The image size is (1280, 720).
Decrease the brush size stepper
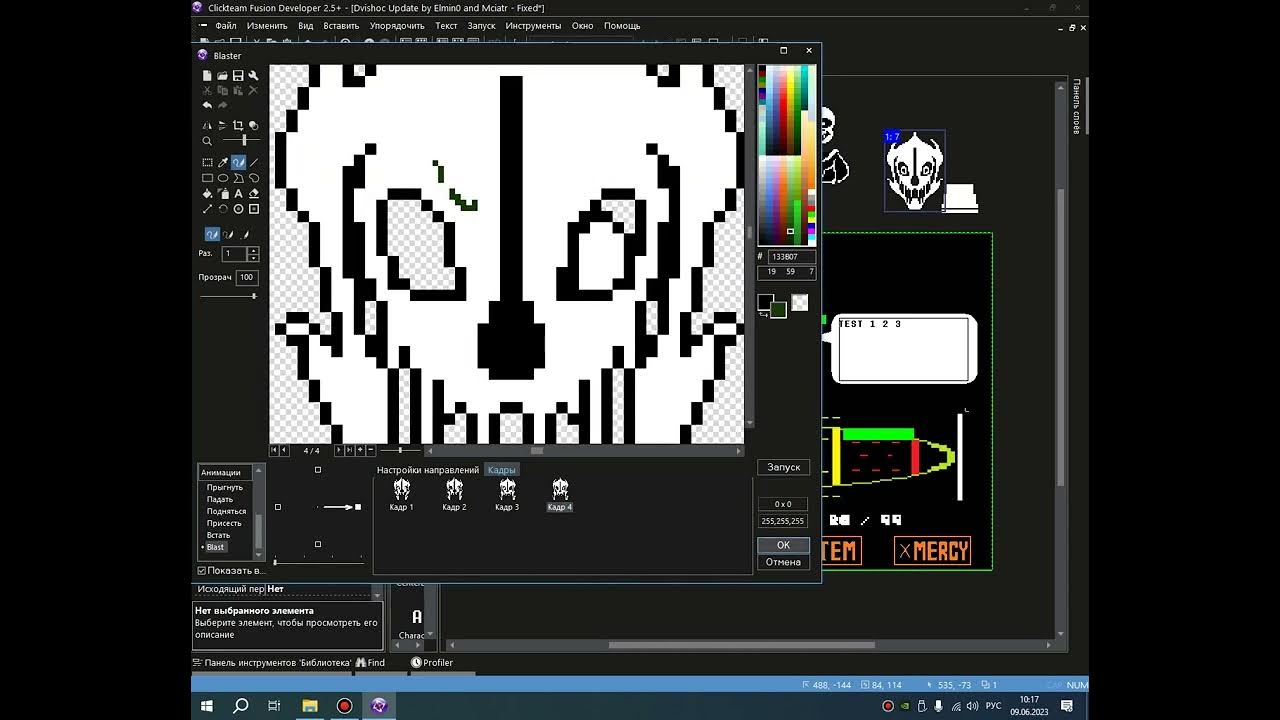253,258
